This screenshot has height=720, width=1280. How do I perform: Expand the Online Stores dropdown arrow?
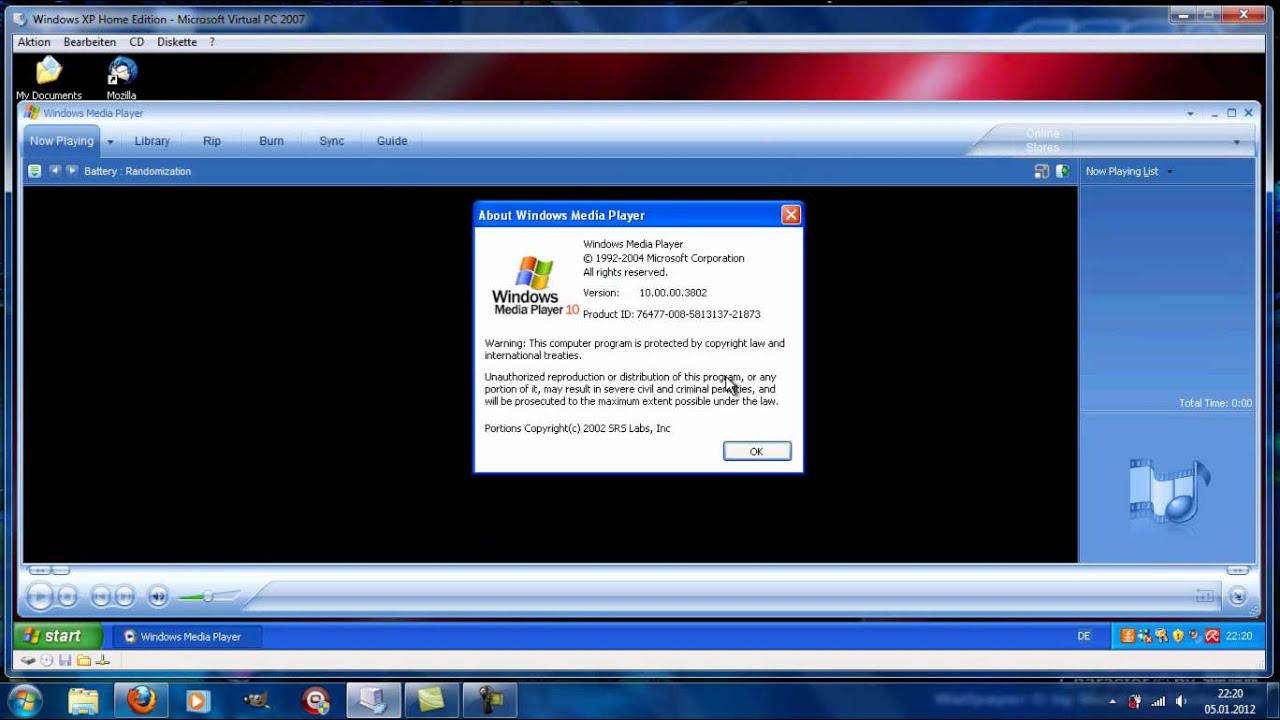pos(1236,142)
